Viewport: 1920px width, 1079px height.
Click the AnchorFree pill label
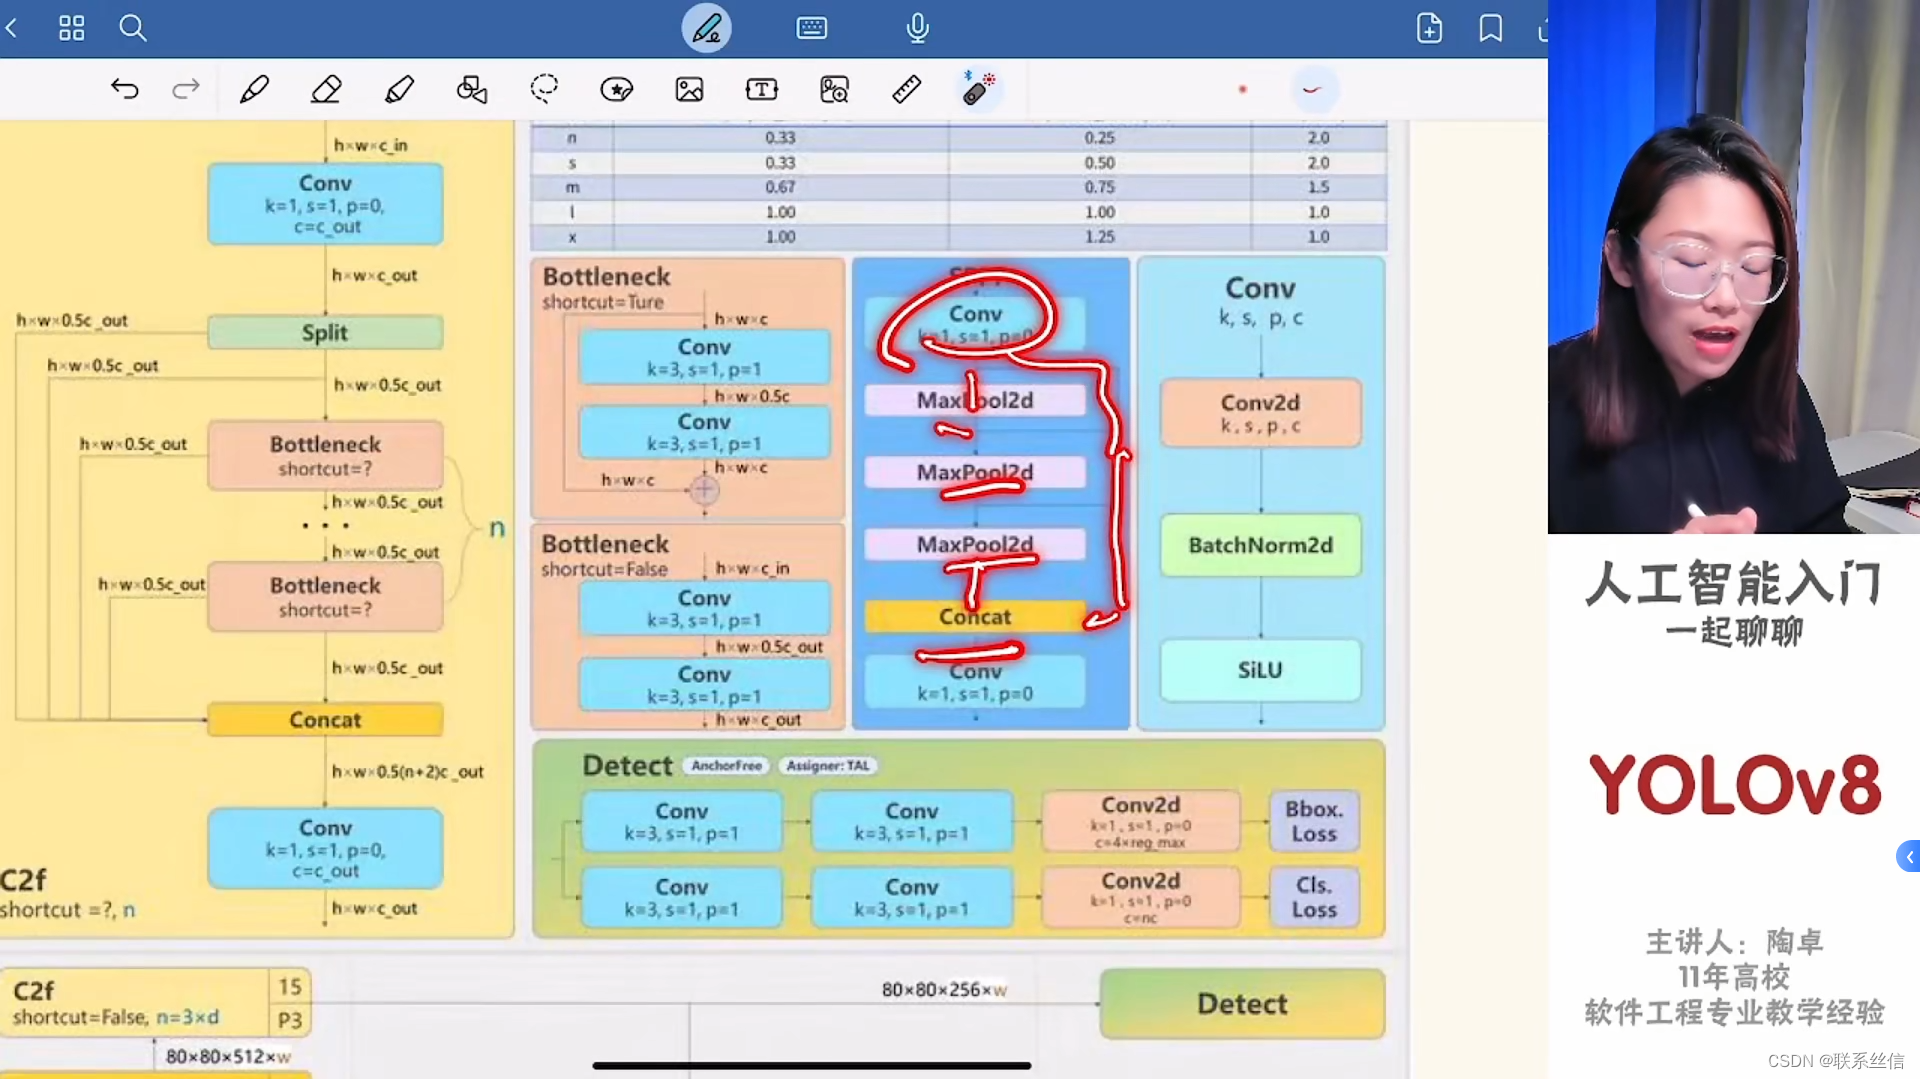727,765
